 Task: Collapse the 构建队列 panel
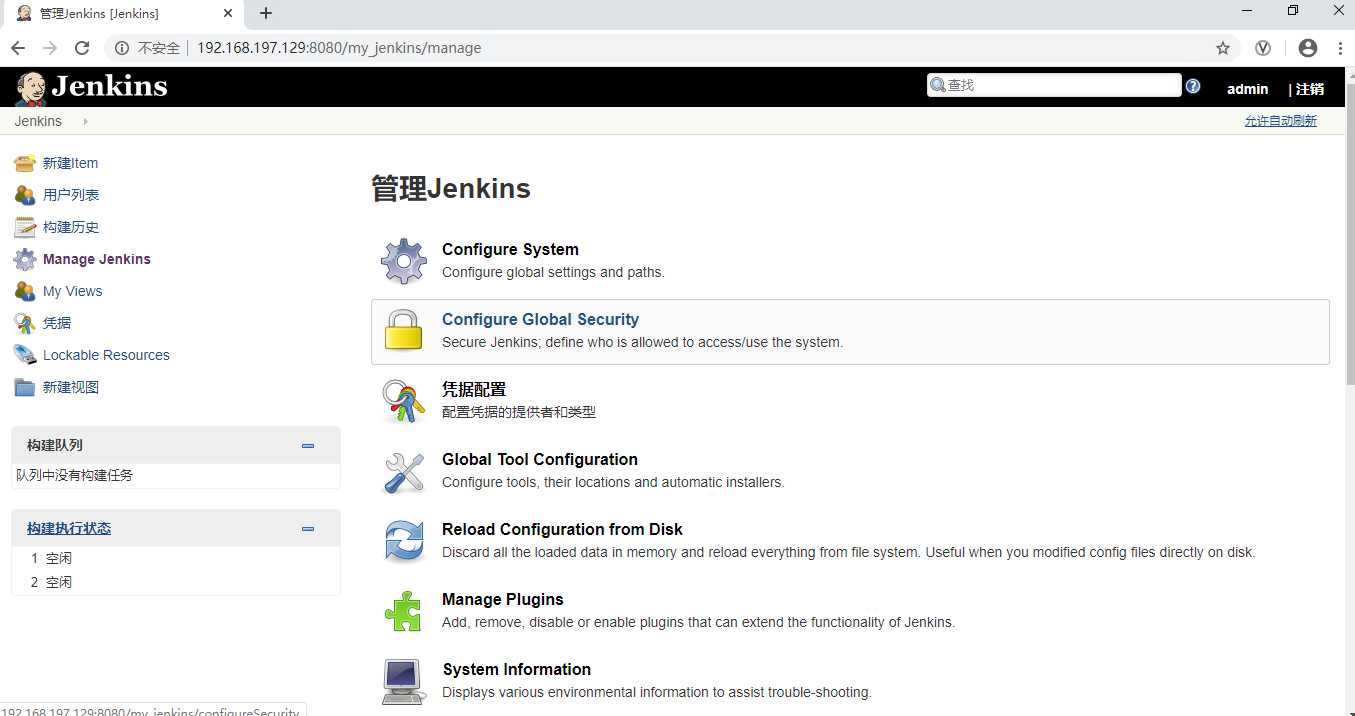[308, 446]
